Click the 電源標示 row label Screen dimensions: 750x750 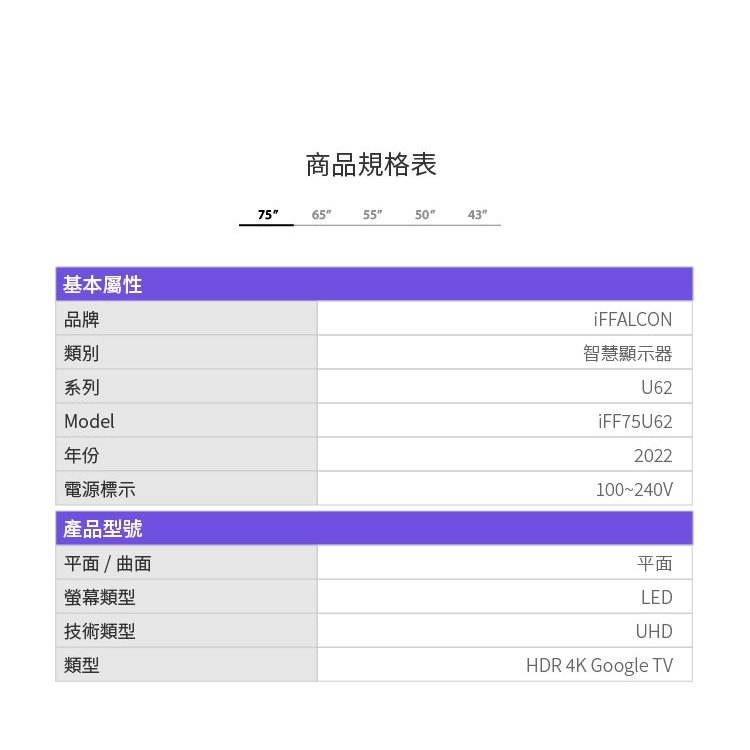click(99, 489)
